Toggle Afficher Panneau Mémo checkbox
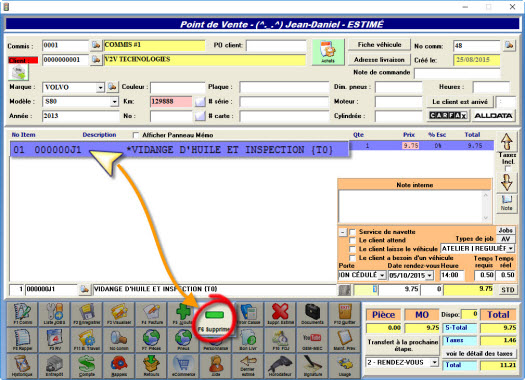The image size is (525, 380). (x=135, y=135)
